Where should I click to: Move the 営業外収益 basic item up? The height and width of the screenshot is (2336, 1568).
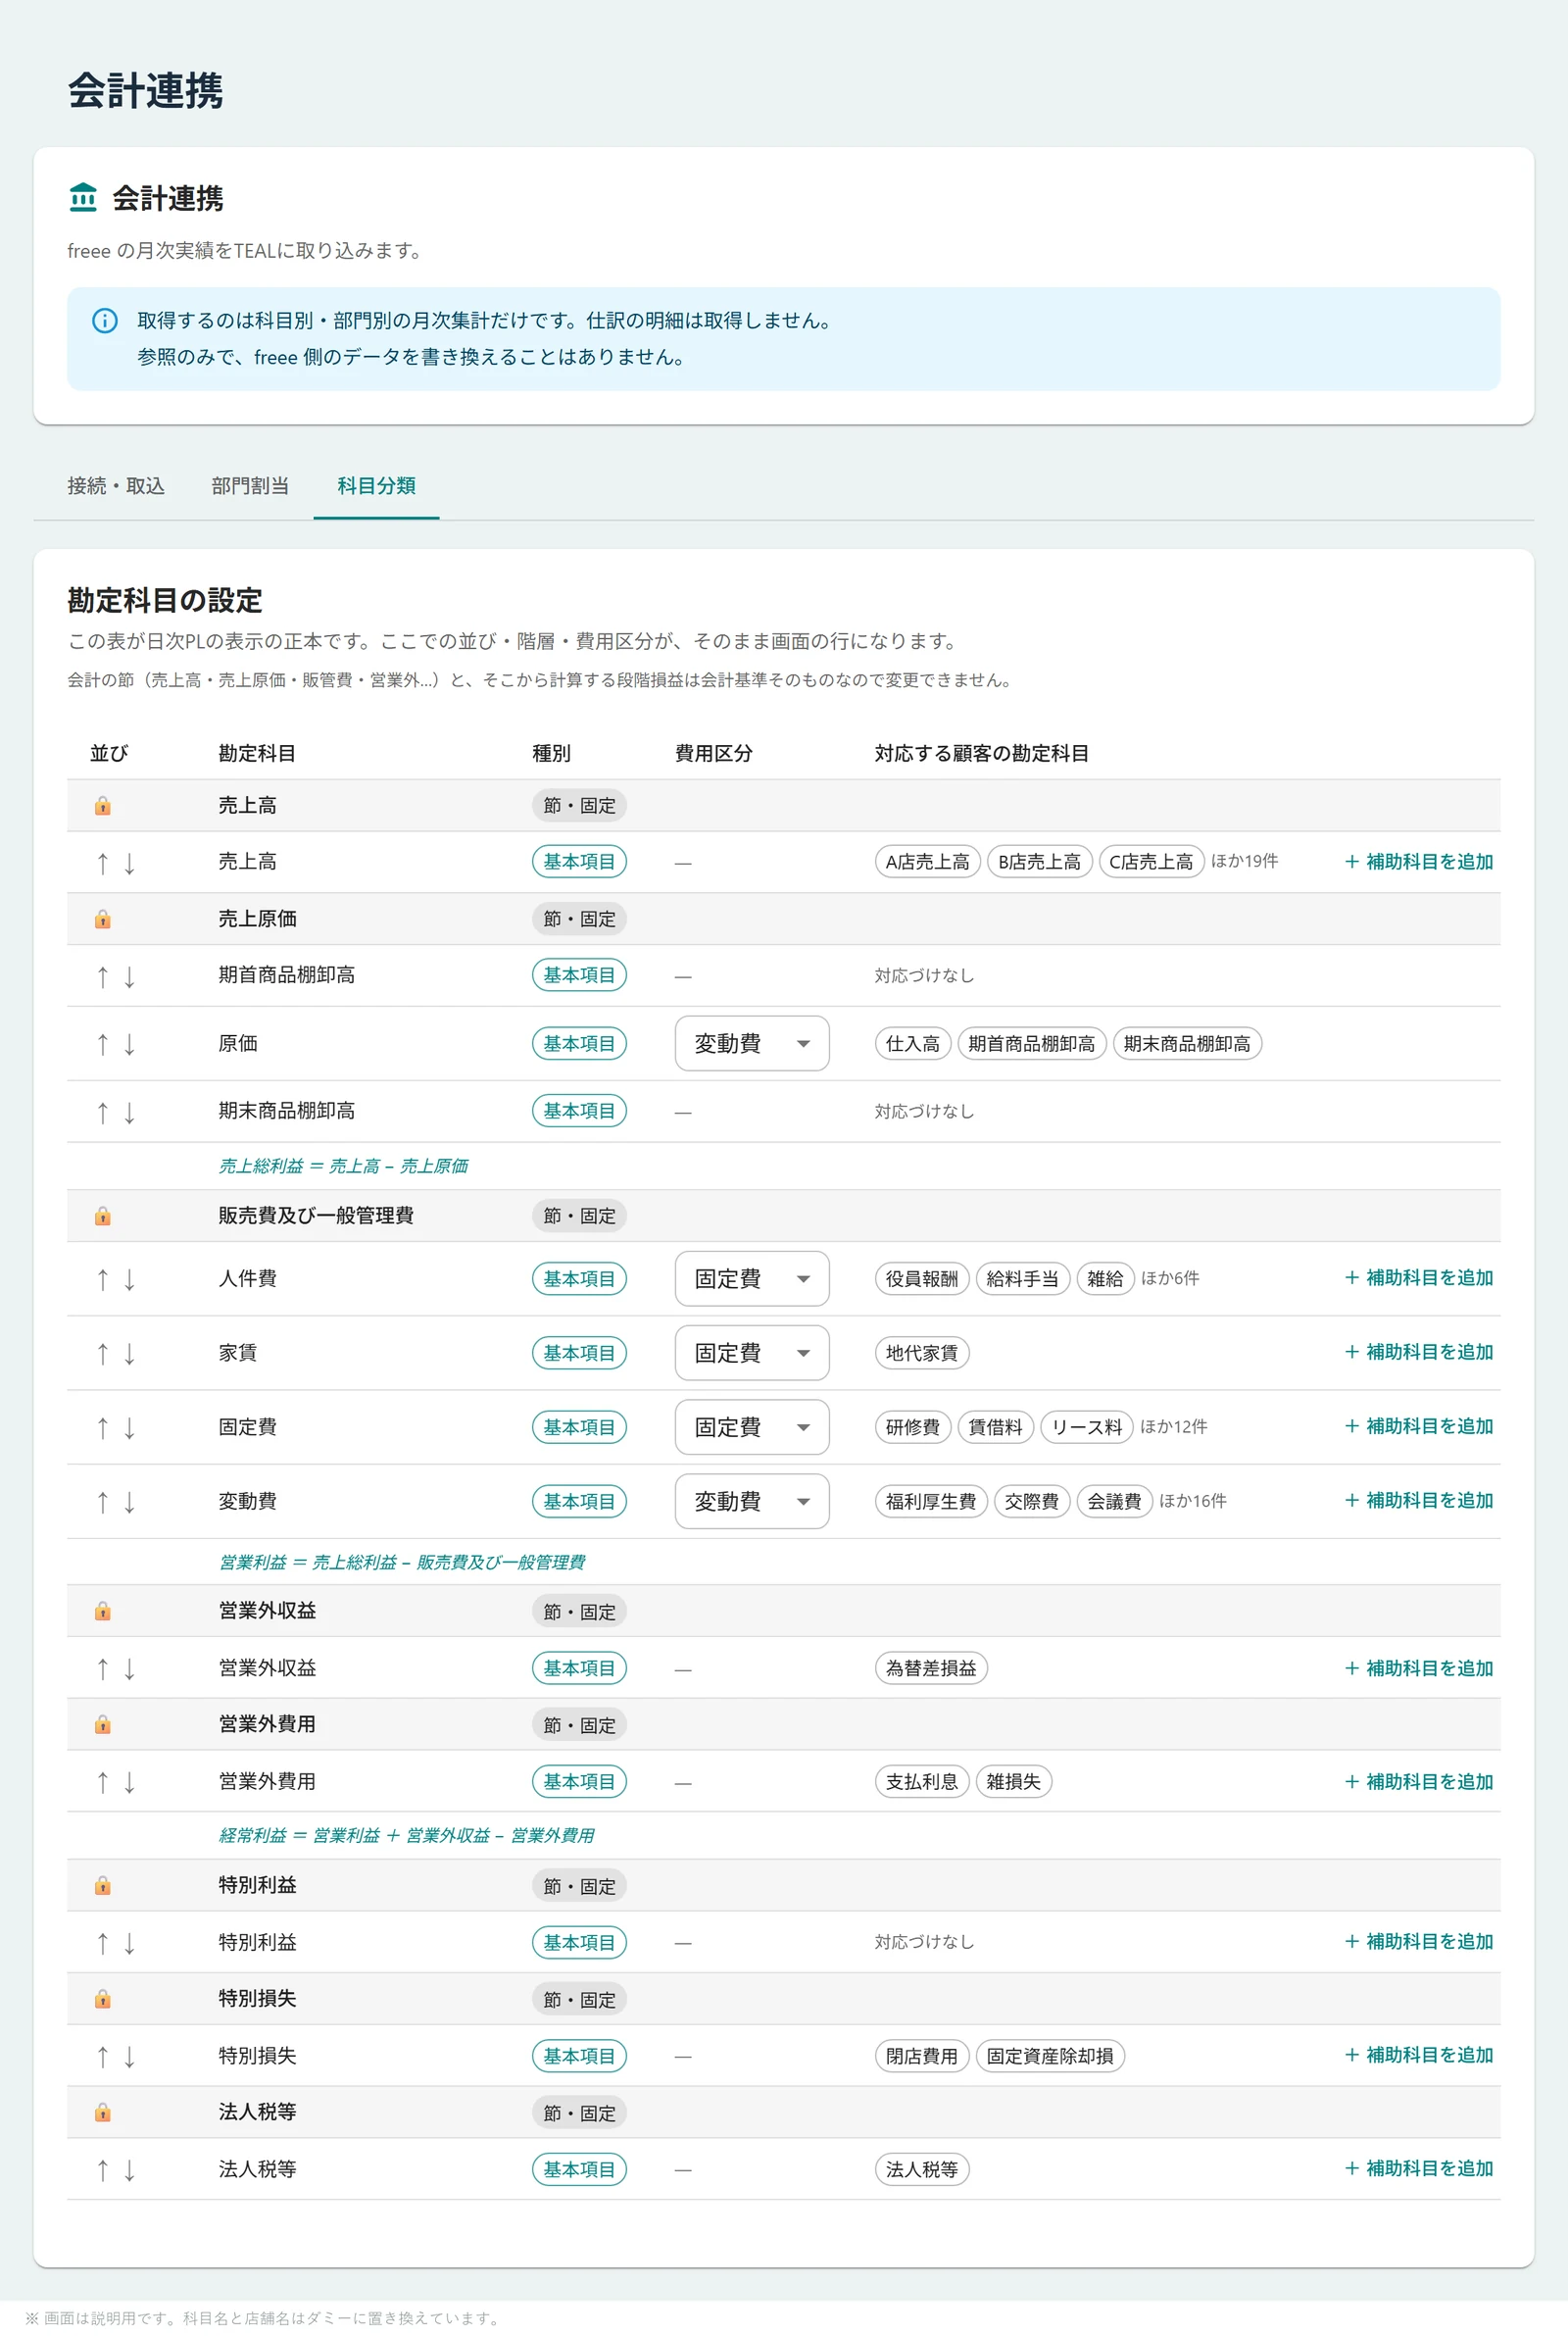pos(102,1669)
